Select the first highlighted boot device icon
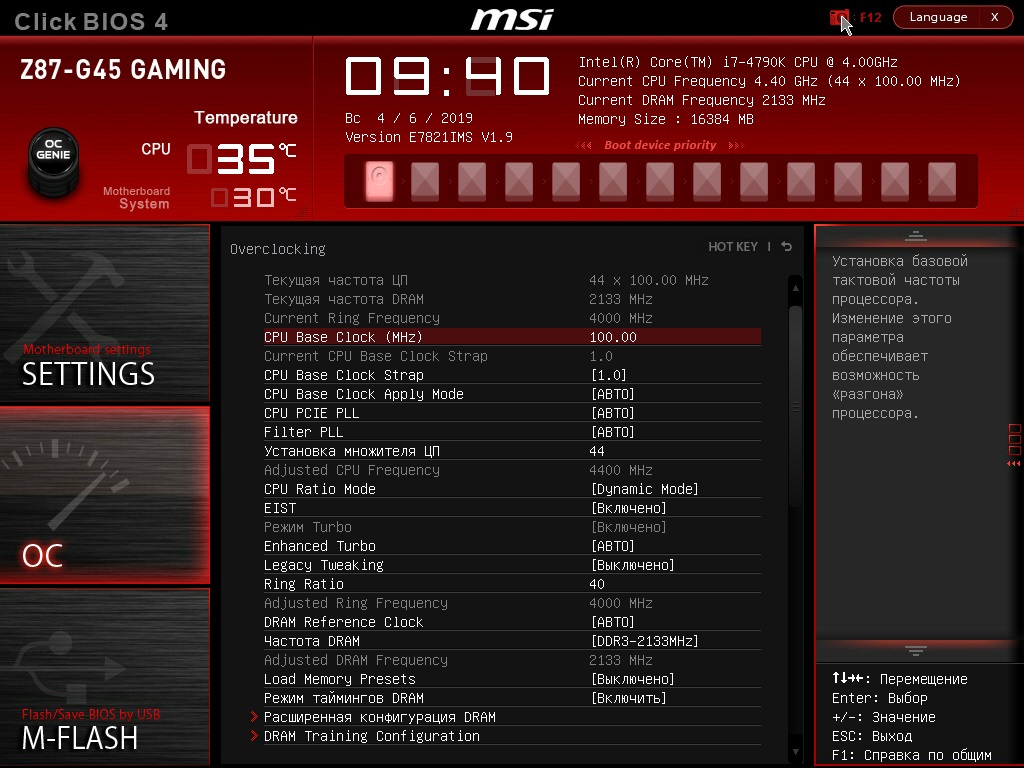Screen dimensions: 1024x768 point(379,181)
